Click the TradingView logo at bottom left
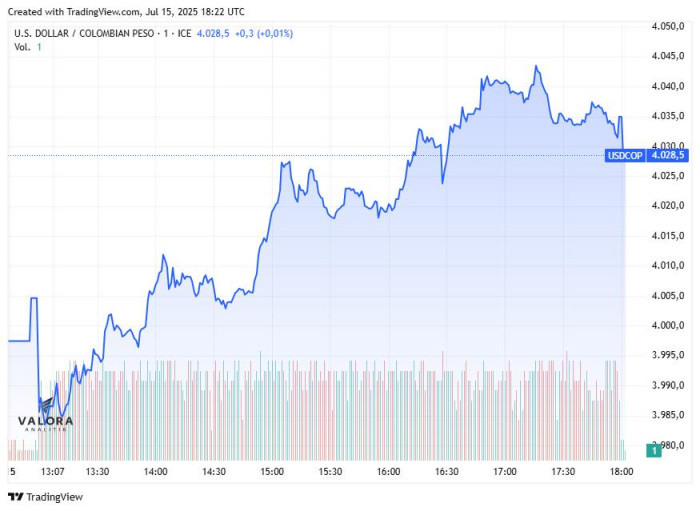Screen dimensions: 700x511 pos(46,497)
